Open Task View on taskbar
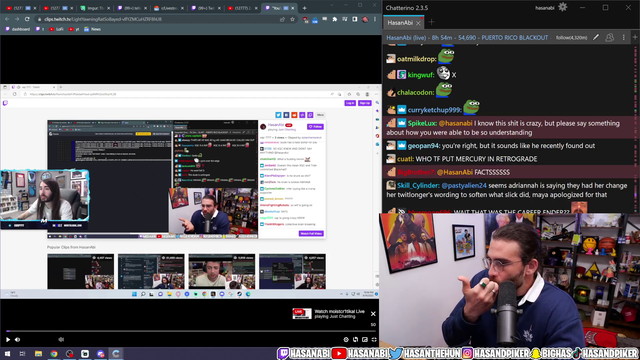This screenshot has width=640, height=360. [22, 354]
